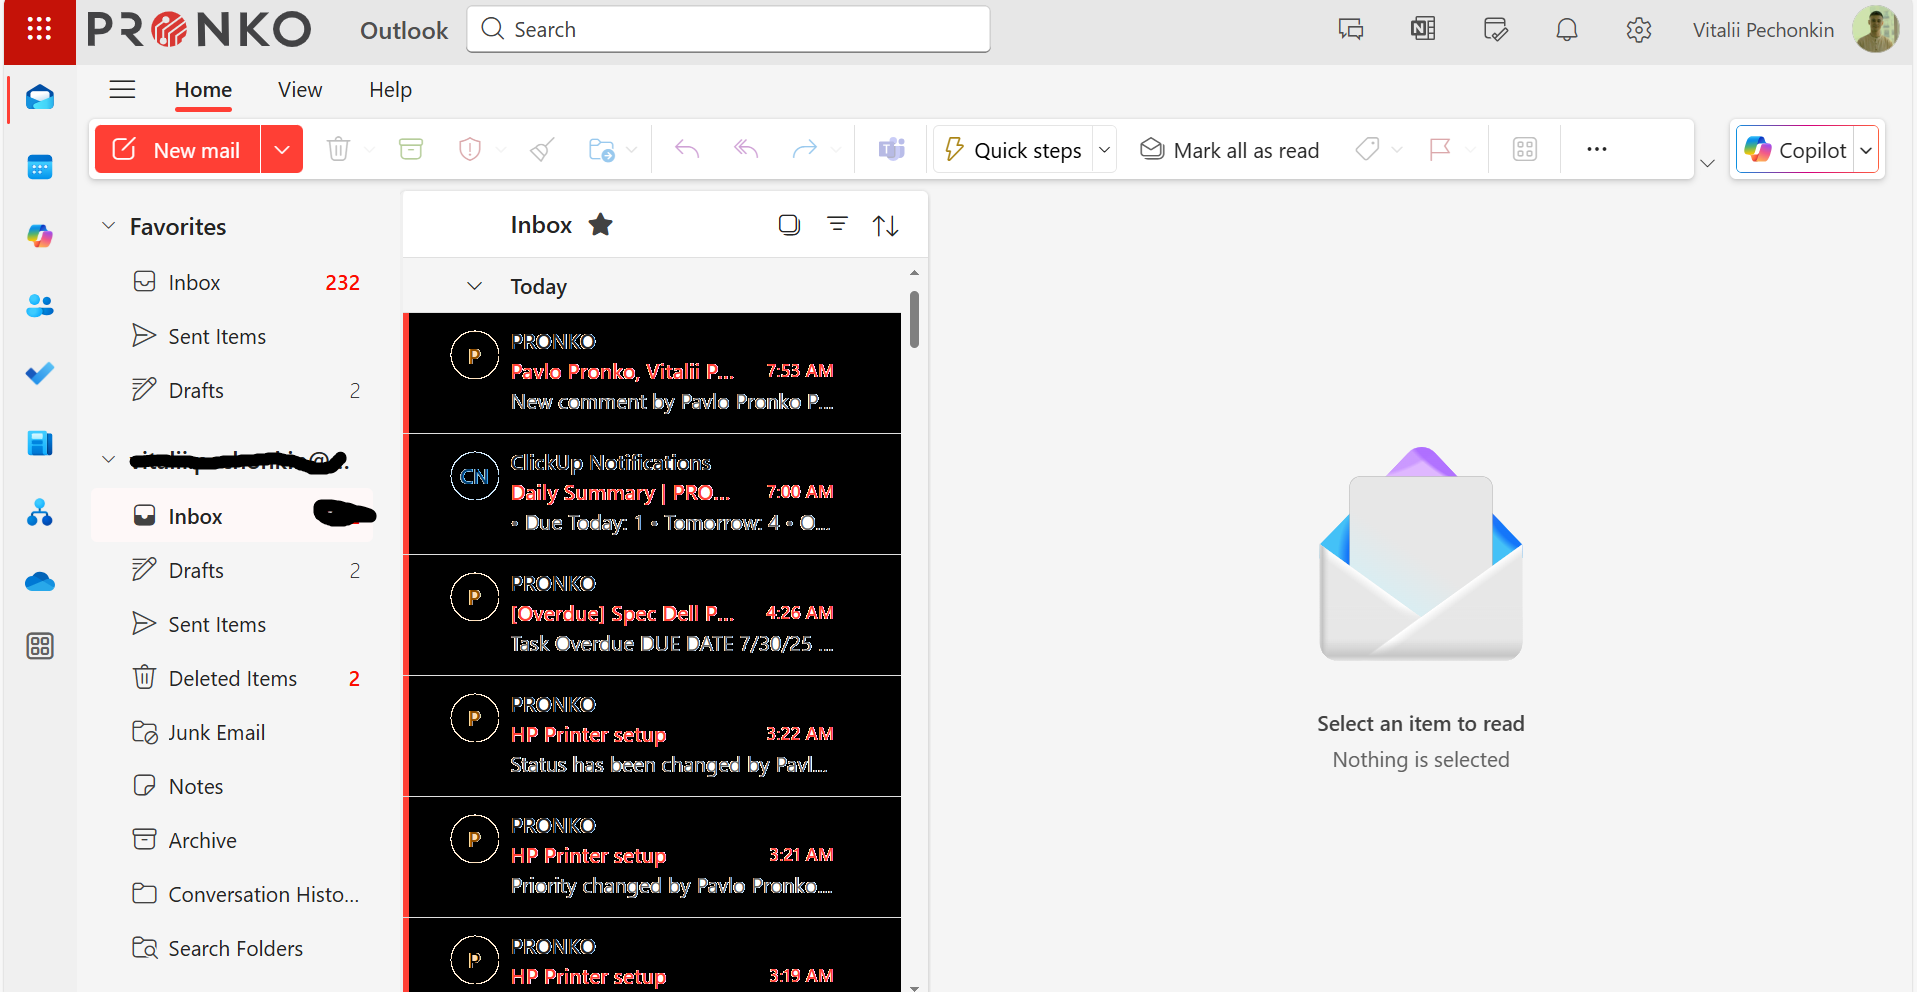Expand the ribbon with the chevron
Image resolution: width=1917 pixels, height=992 pixels.
point(1708,164)
